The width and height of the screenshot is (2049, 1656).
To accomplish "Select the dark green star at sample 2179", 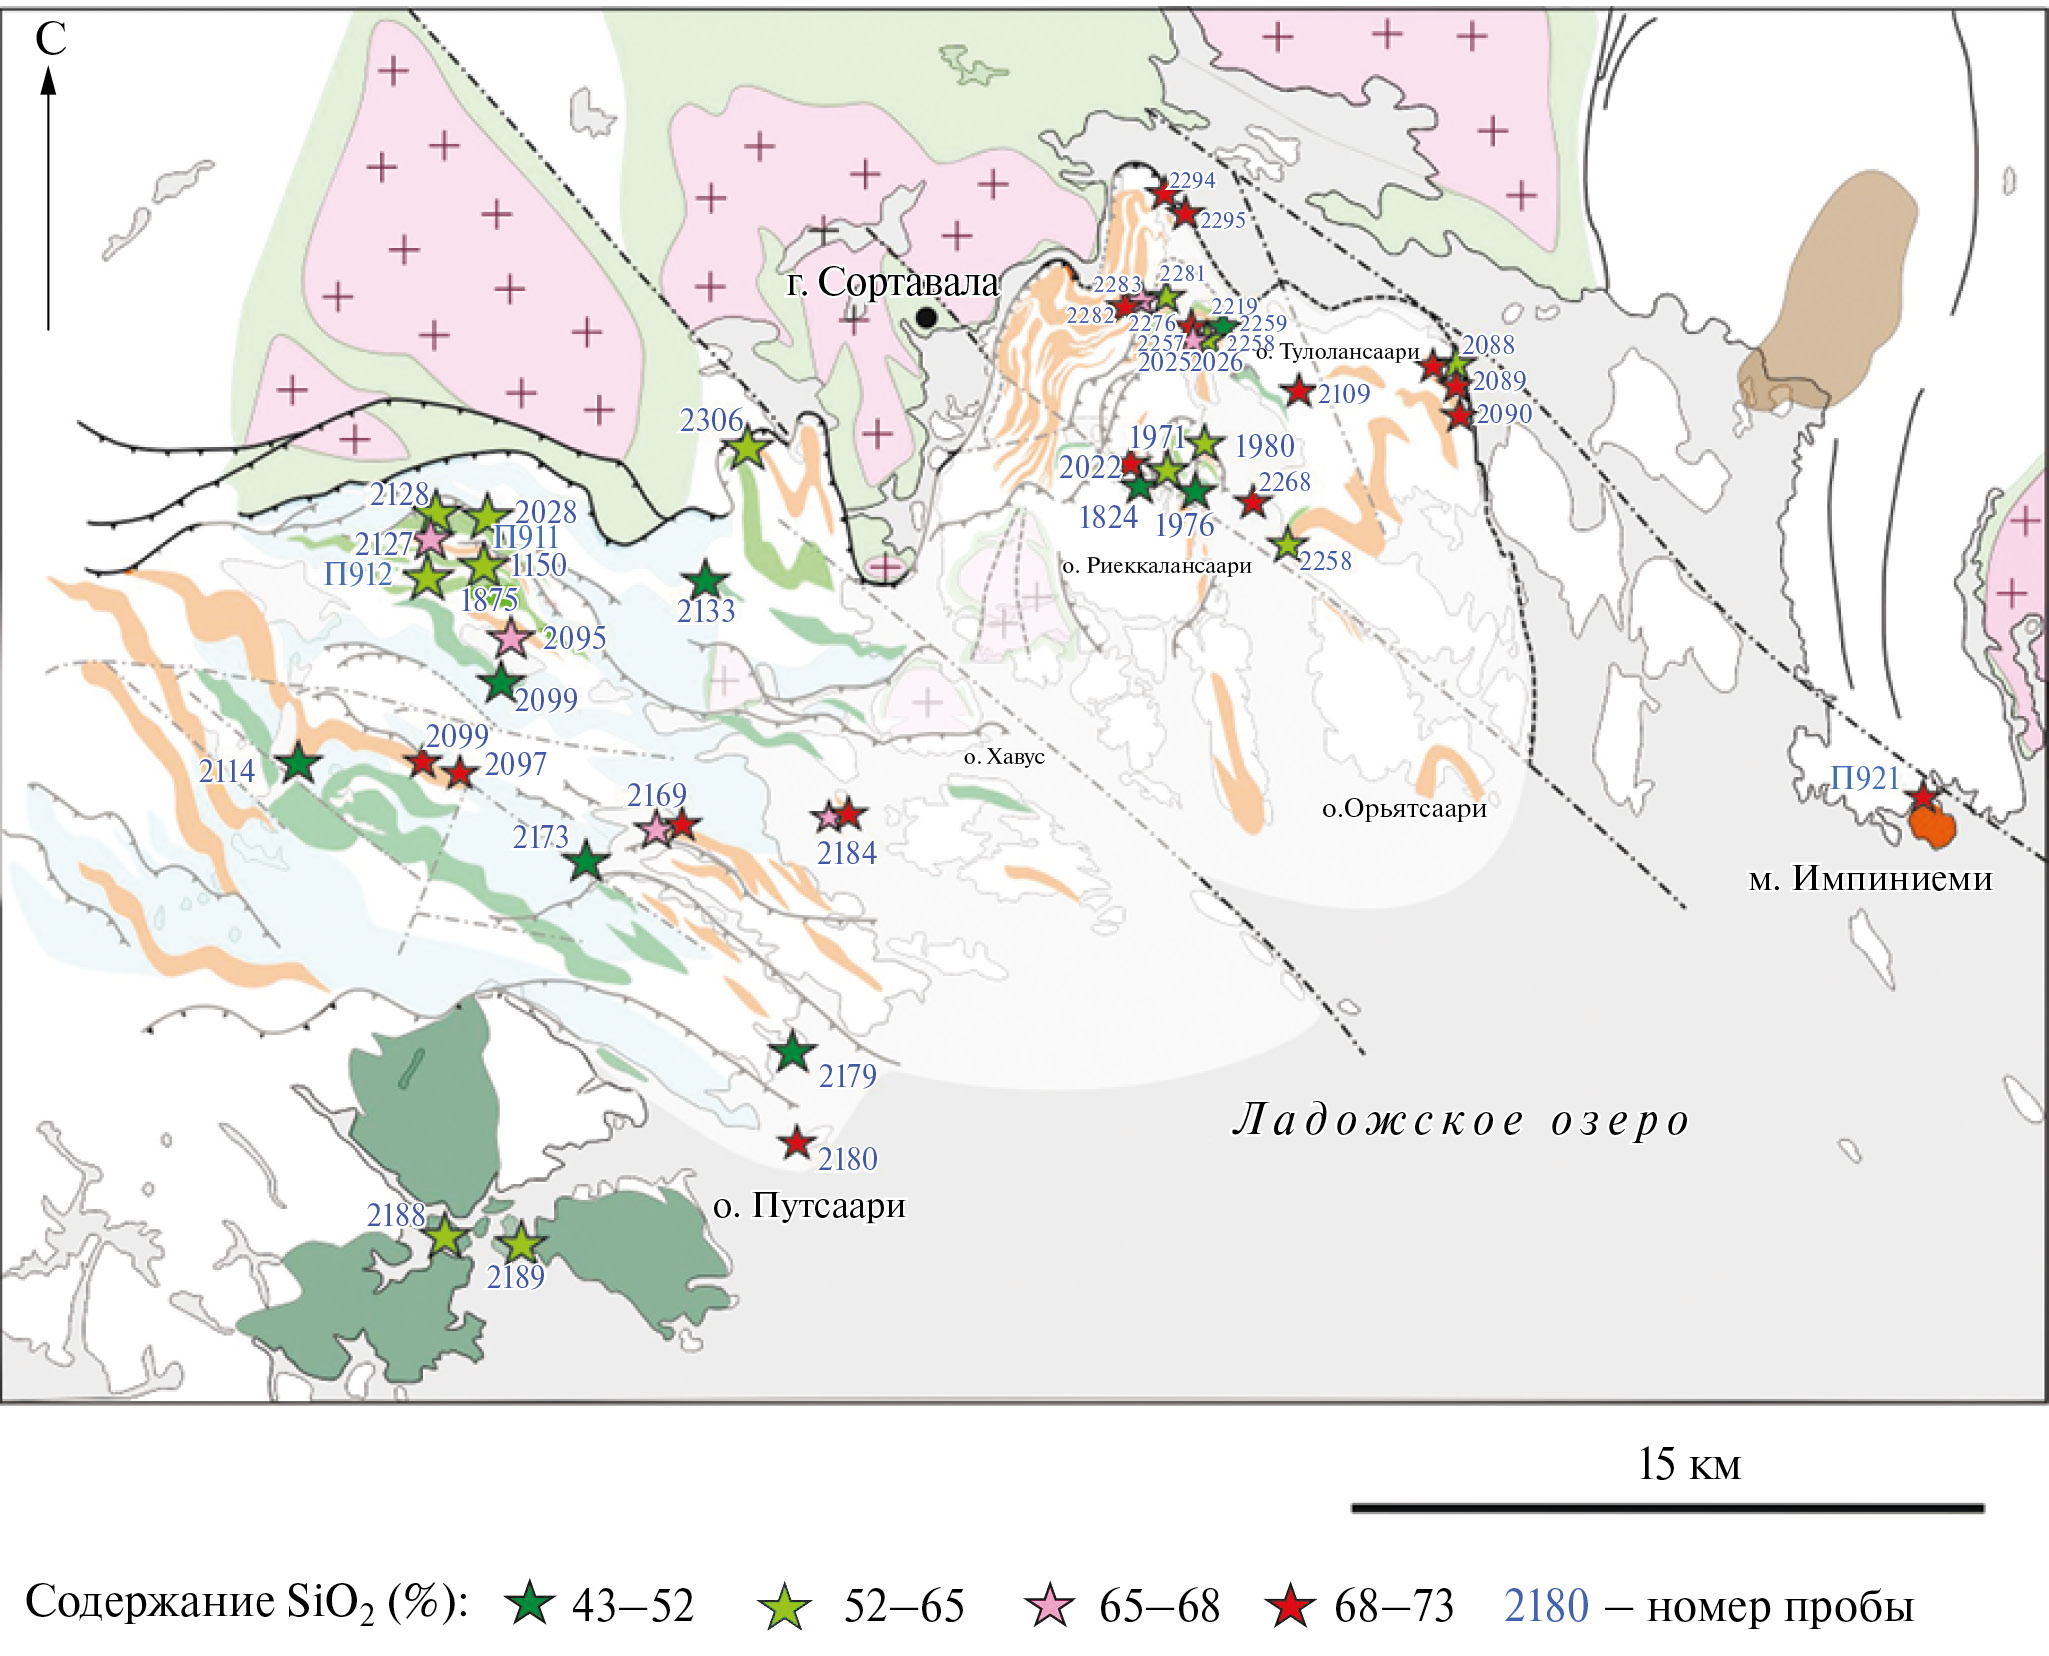I will [x=792, y=1052].
